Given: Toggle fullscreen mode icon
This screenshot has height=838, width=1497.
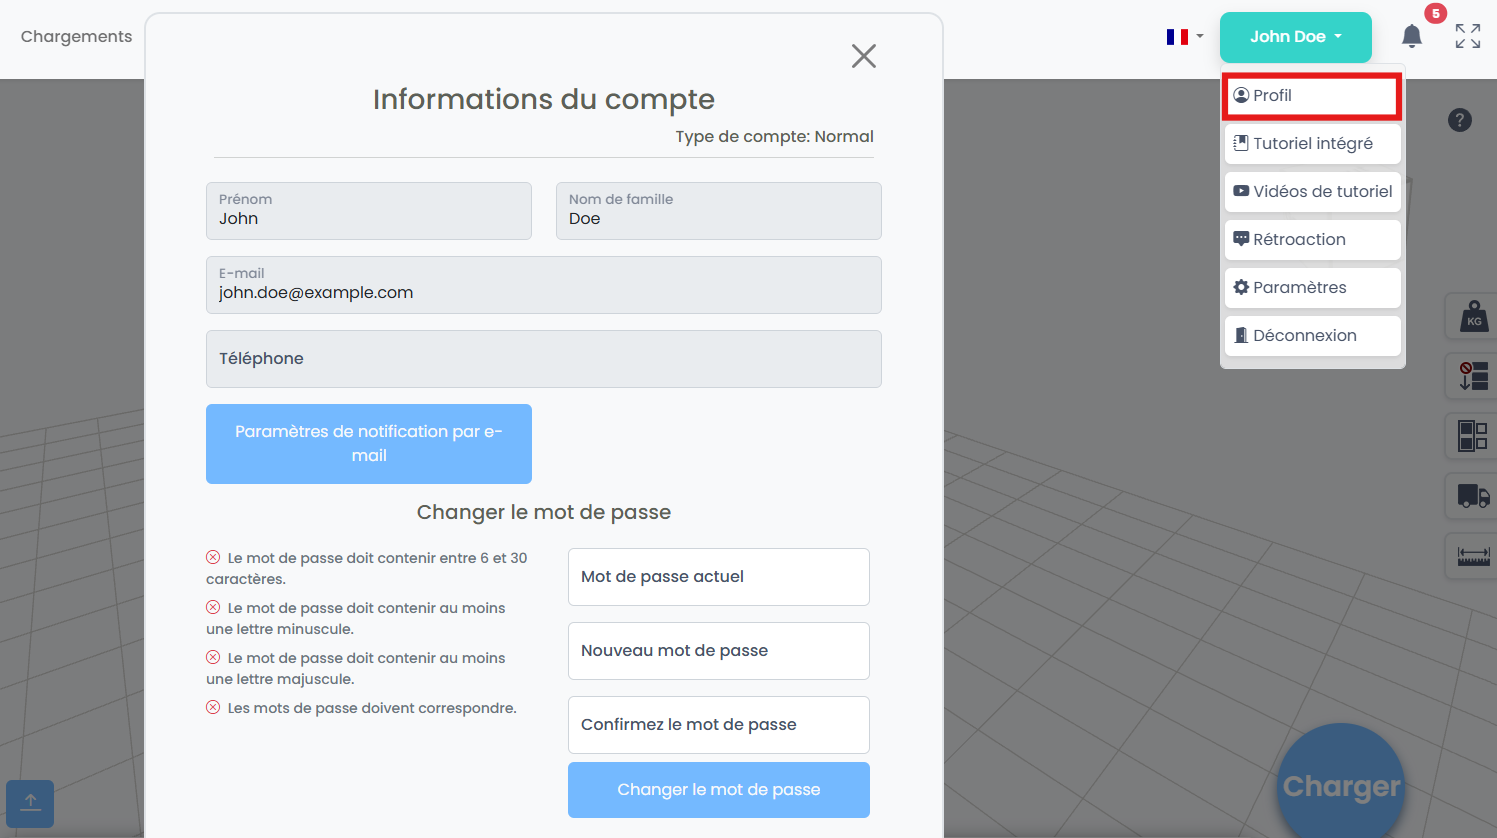Looking at the screenshot, I should (x=1467, y=37).
